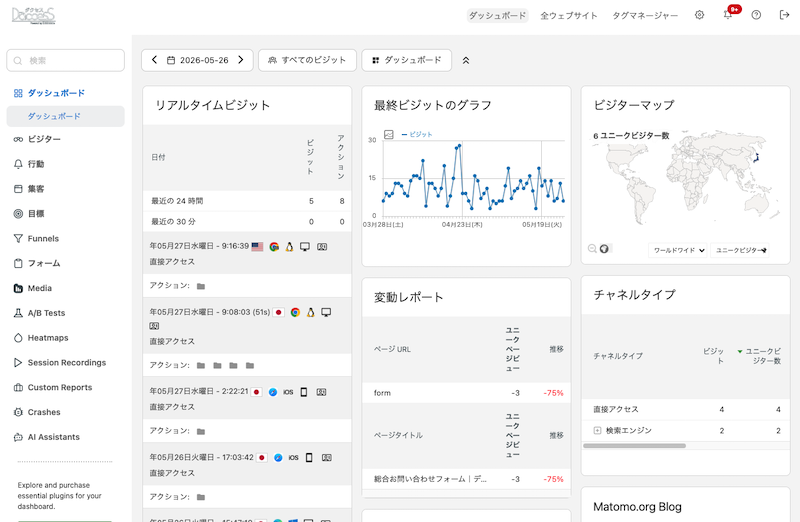Click the desktop icon in 9:16:39 visit
This screenshot has height=522, width=800.
[x=305, y=247]
